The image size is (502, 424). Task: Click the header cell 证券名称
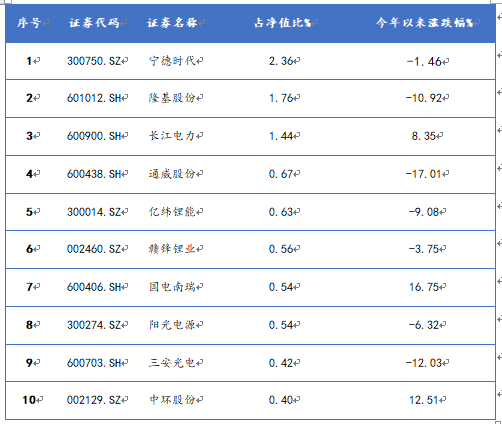tap(172, 23)
